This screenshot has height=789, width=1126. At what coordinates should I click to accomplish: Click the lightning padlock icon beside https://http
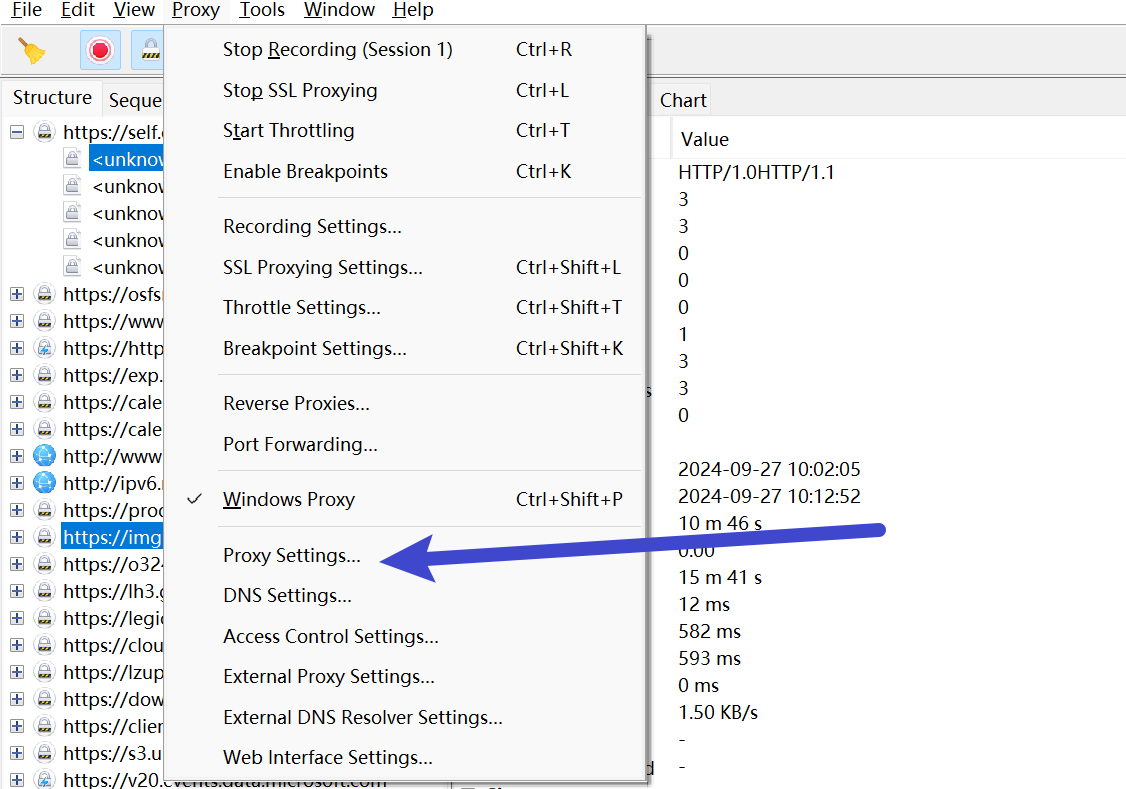pyautogui.click(x=45, y=348)
